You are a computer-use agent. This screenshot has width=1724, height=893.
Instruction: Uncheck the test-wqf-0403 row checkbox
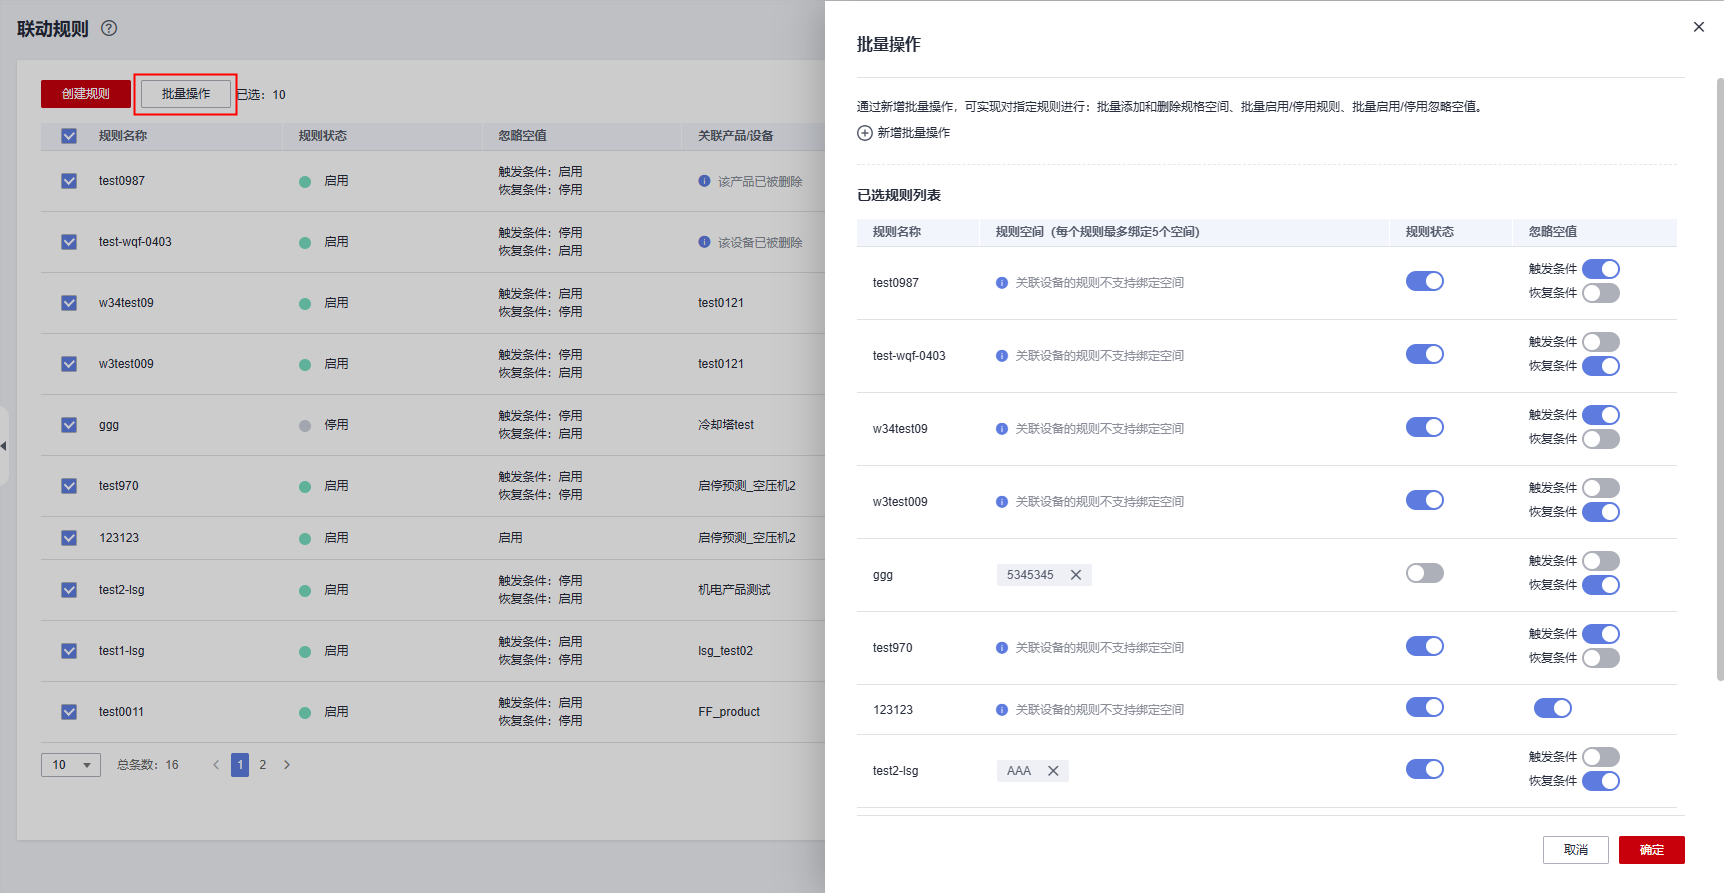click(69, 242)
